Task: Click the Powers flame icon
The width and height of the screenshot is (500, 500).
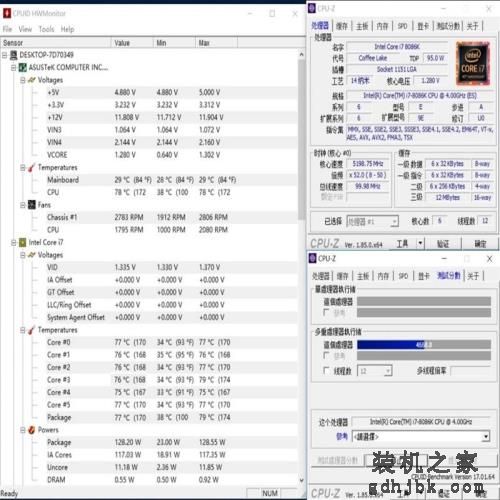Action: pyautogui.click(x=32, y=430)
